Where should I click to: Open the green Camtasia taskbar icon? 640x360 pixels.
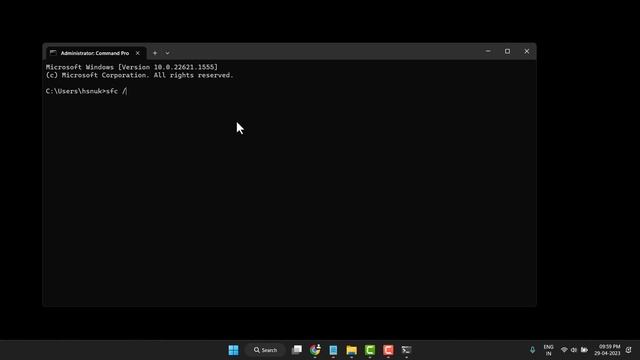pos(370,350)
